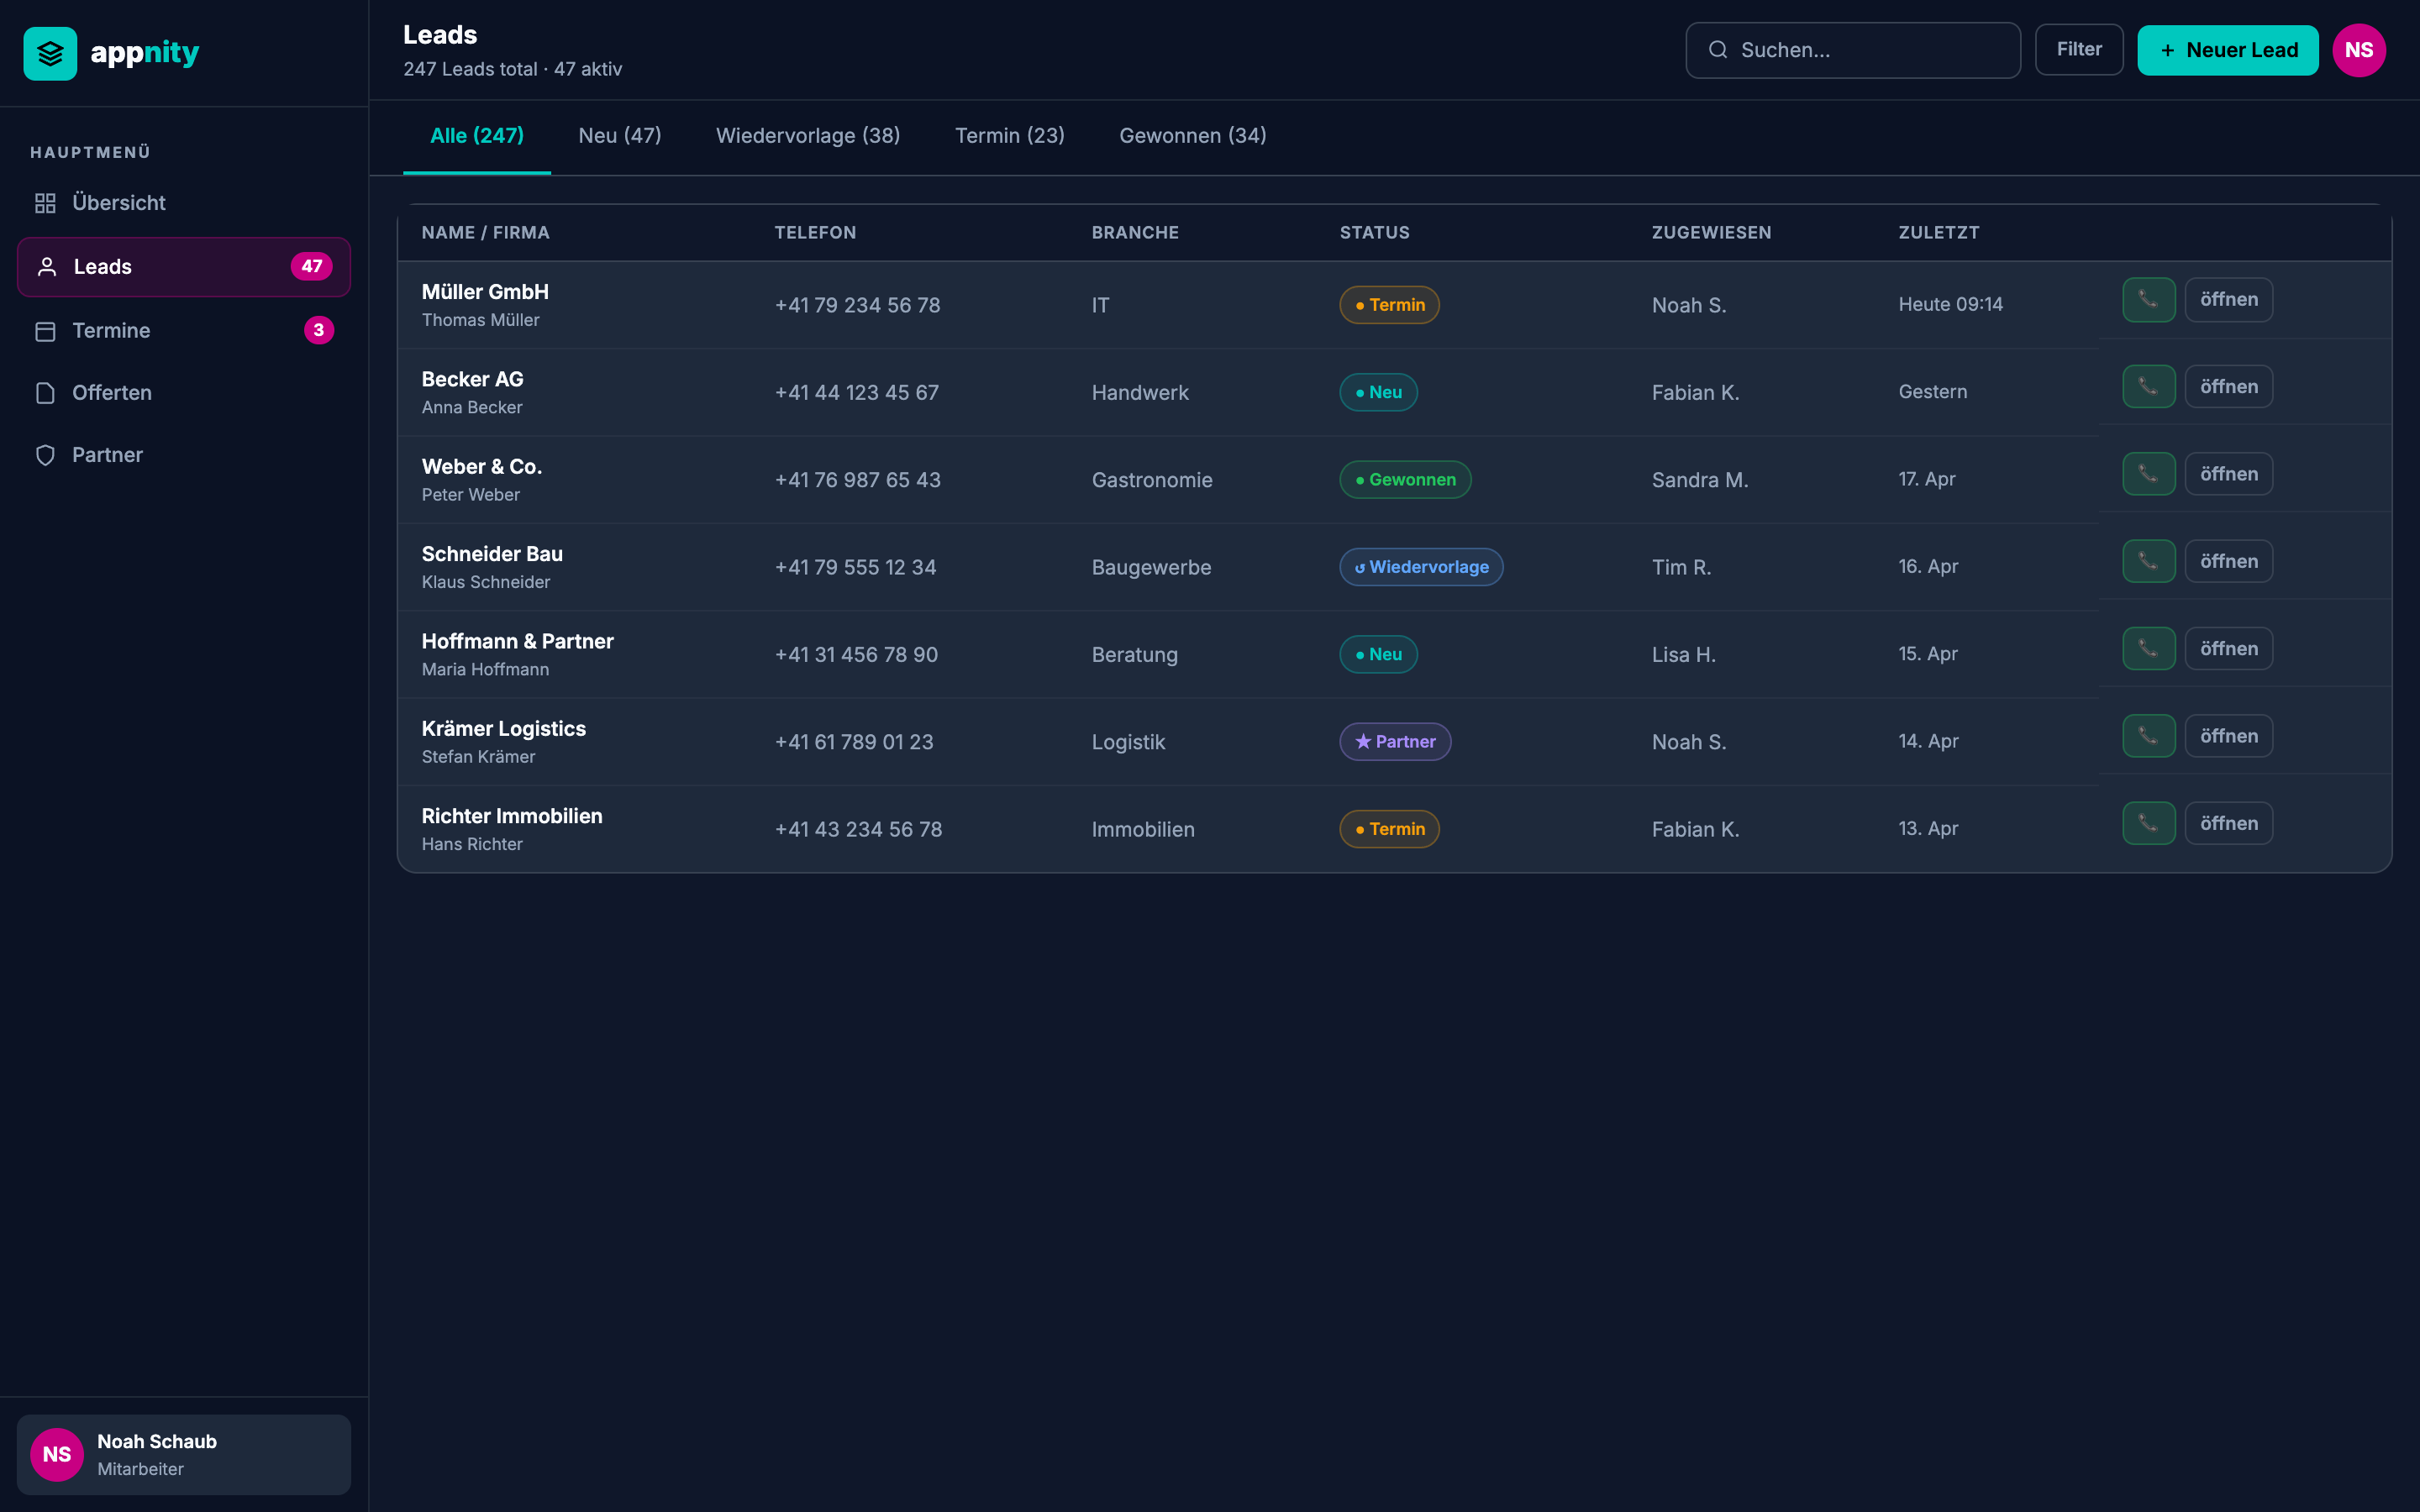The image size is (2420, 1512).
Task: Click the search magnifier icon
Action: [1717, 50]
